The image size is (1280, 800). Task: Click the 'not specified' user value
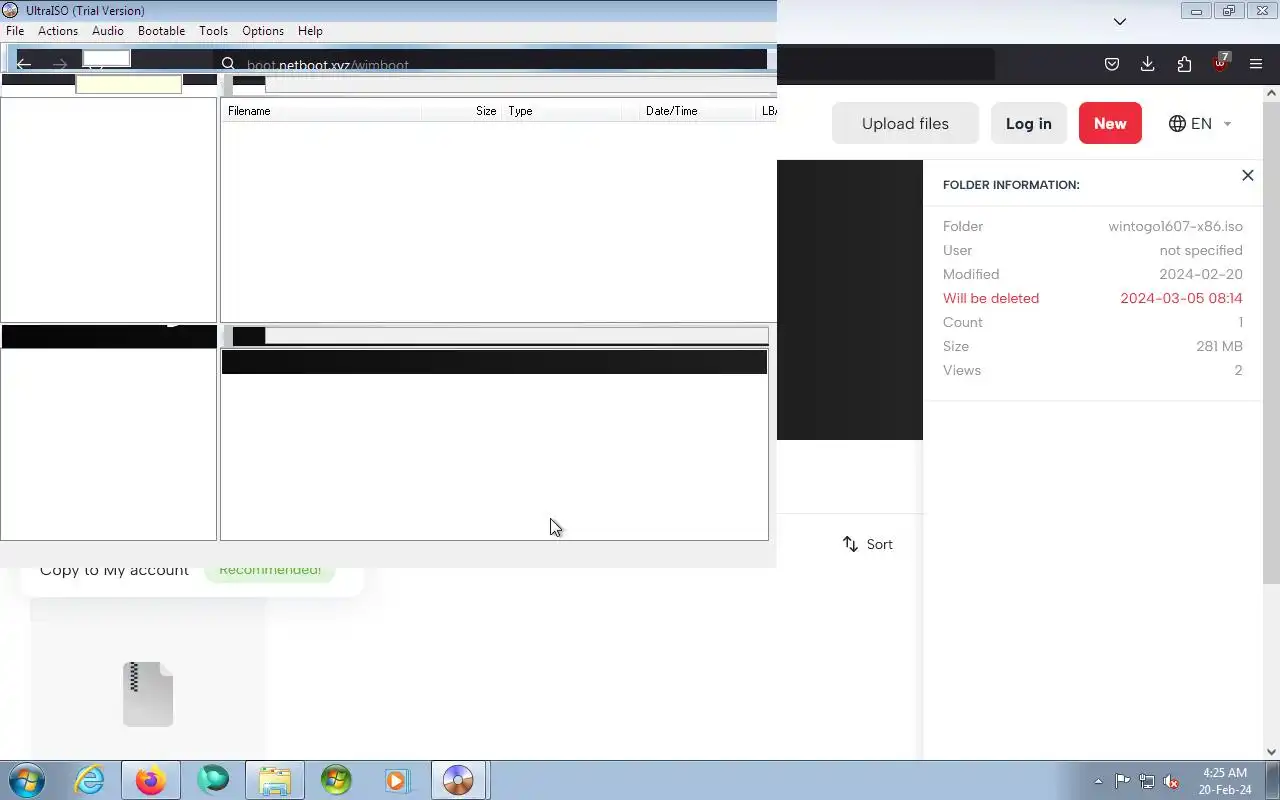[x=1201, y=250]
